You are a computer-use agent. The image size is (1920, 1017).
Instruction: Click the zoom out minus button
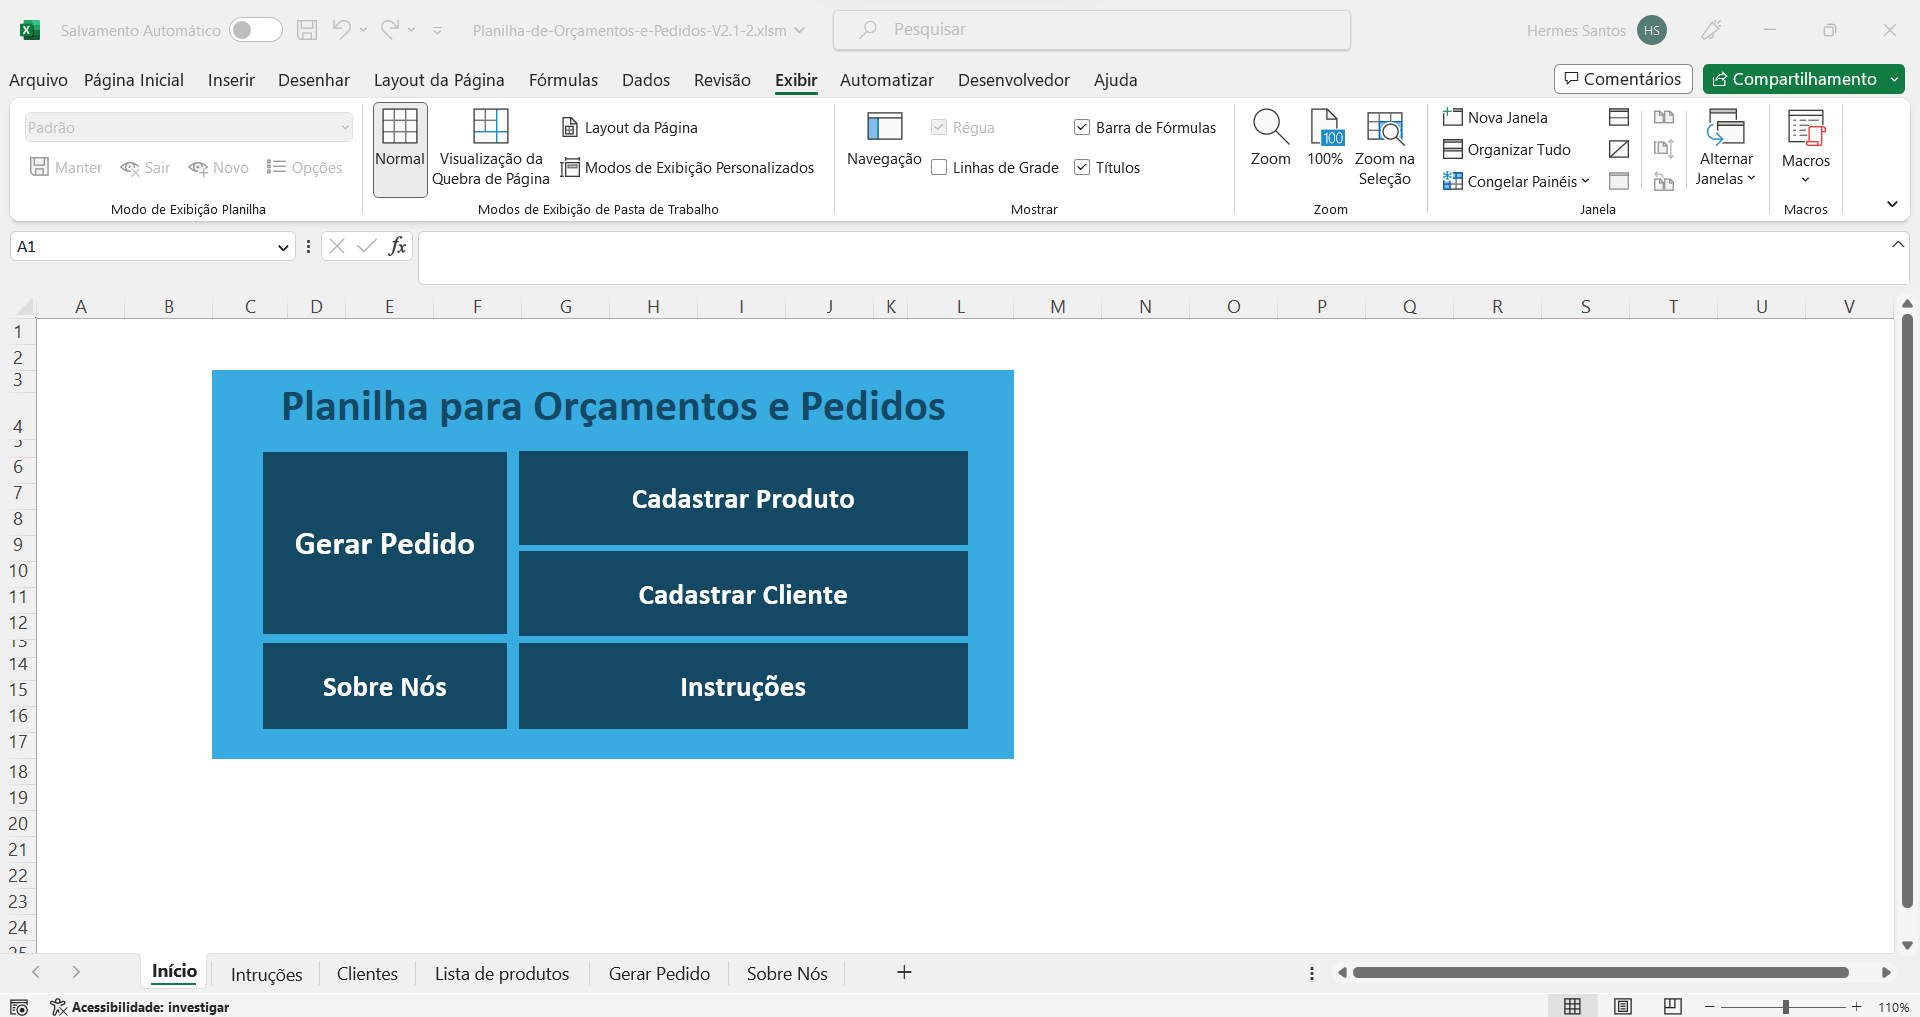point(1710,1007)
